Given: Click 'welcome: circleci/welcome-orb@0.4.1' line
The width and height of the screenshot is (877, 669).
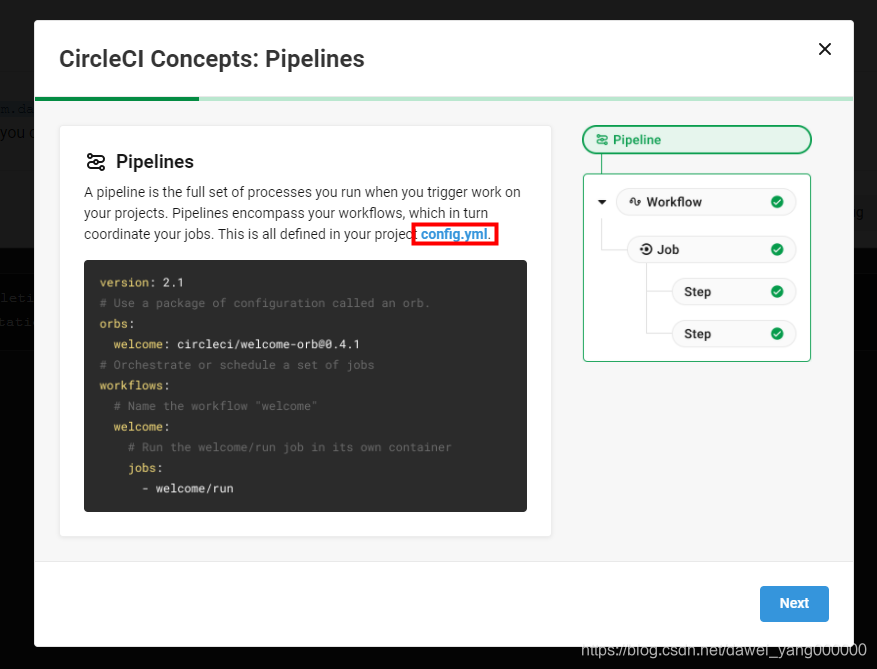Looking at the screenshot, I should pyautogui.click(x=236, y=344).
